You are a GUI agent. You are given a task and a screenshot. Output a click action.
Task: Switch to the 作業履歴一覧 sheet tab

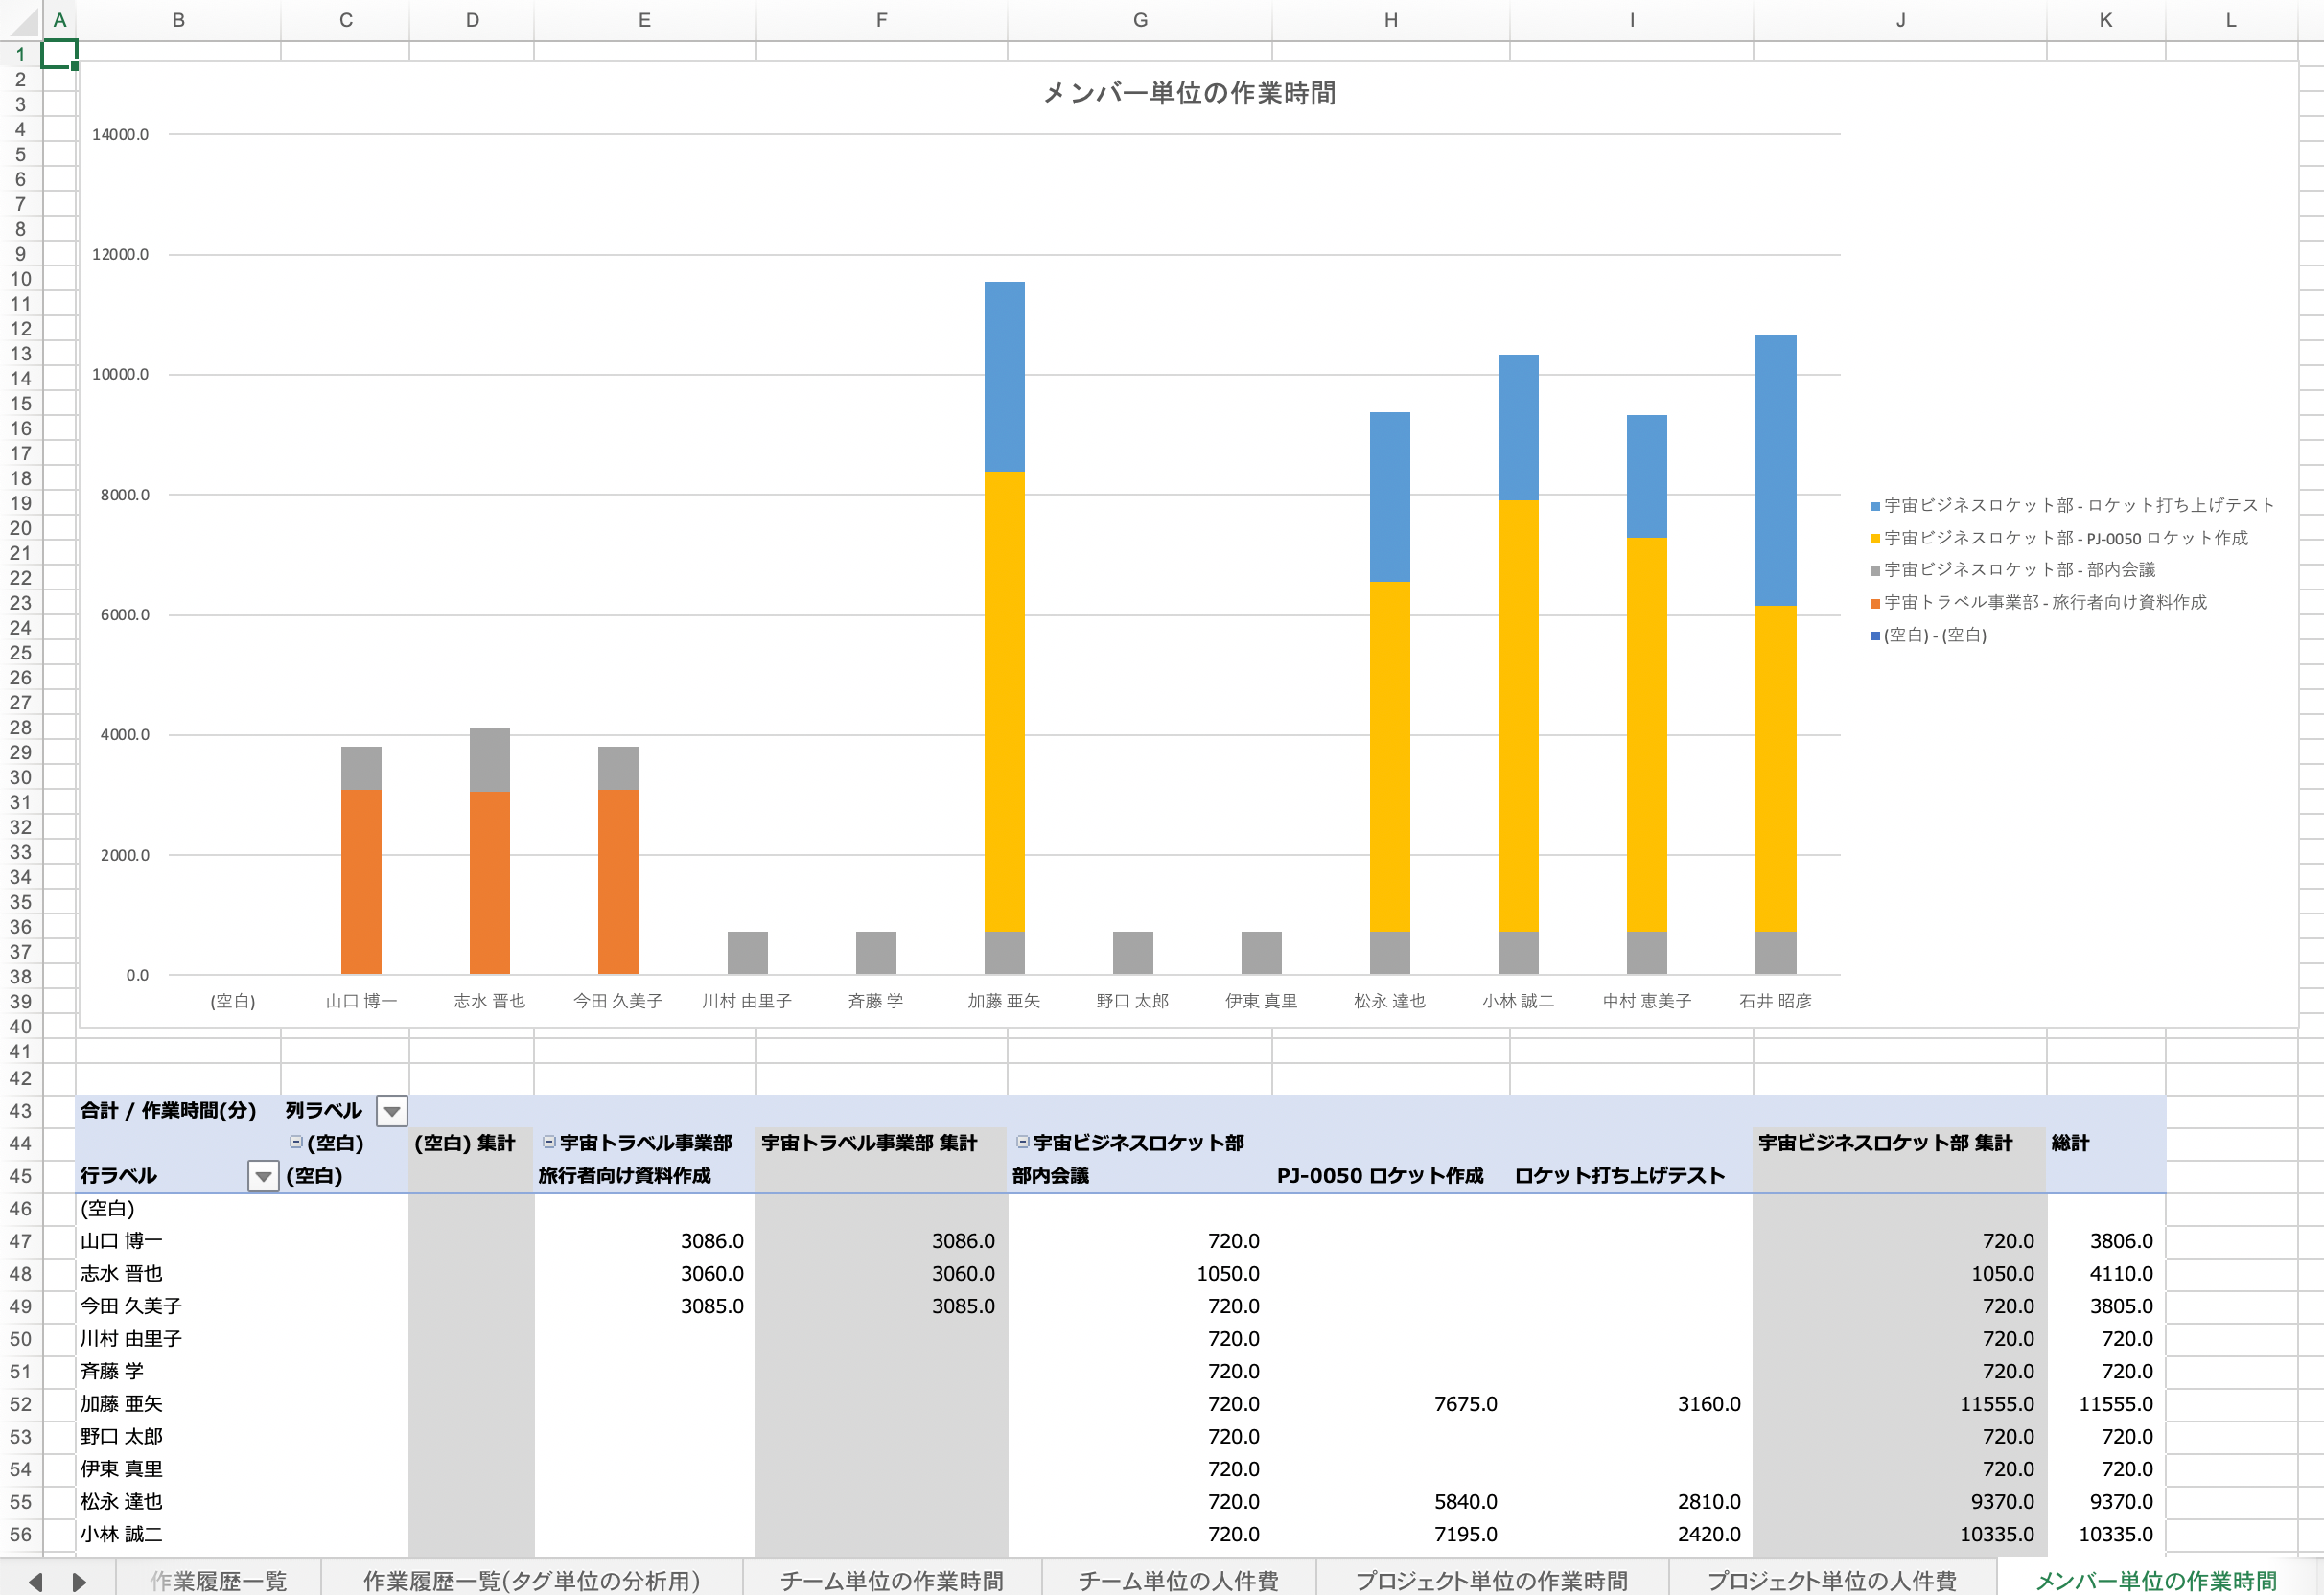pyautogui.click(x=218, y=1581)
